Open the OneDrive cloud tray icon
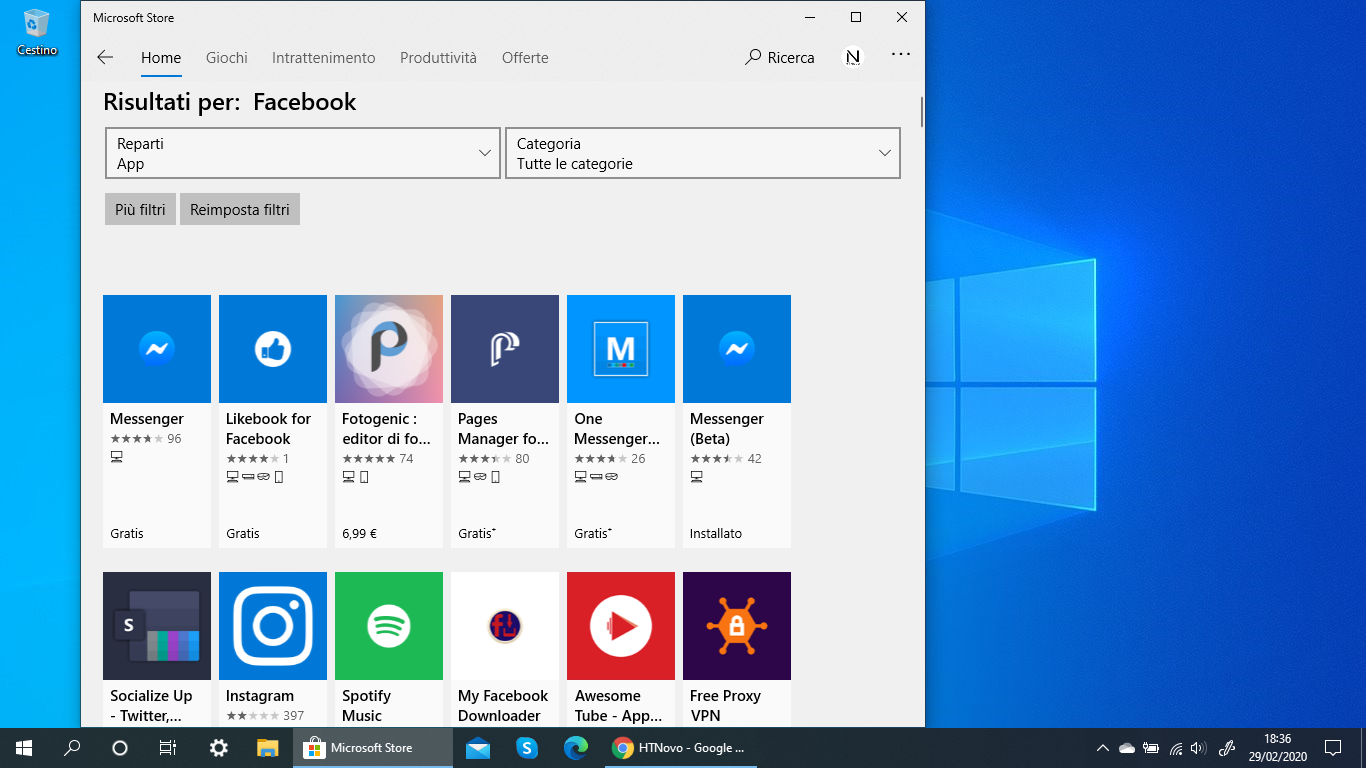 pos(1127,747)
